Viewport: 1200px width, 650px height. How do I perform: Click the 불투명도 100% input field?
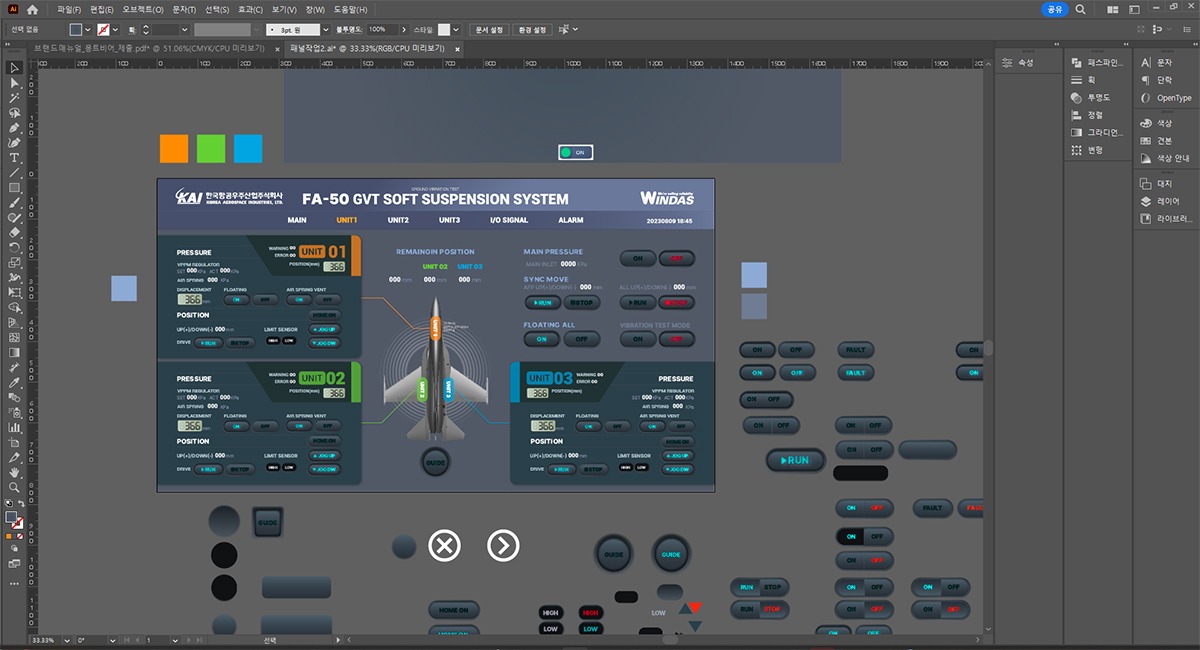381,30
